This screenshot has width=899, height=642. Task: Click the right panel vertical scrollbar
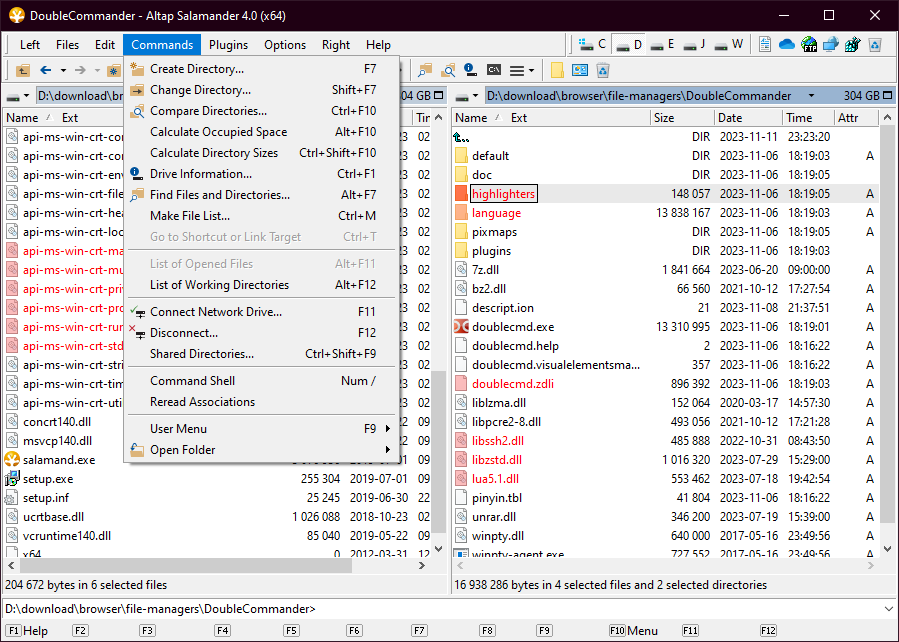pyautogui.click(x=888, y=330)
